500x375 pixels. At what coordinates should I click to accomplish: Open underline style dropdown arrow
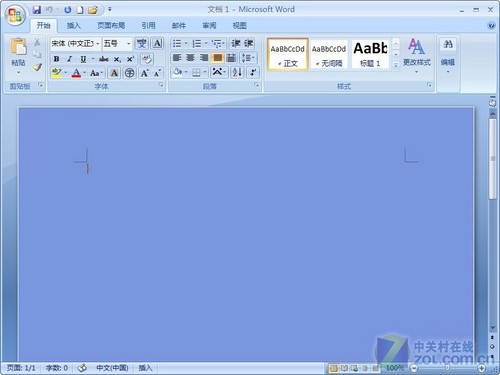(x=93, y=59)
